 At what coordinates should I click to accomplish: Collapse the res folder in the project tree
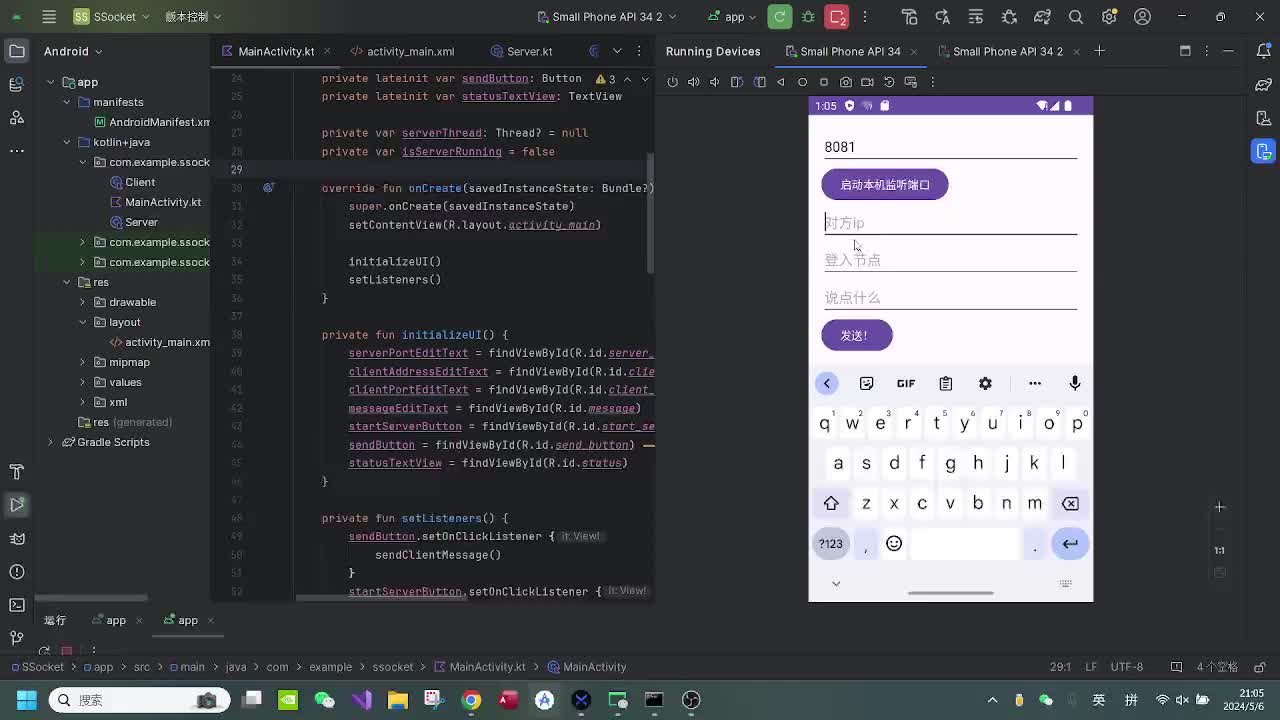[x=67, y=282]
